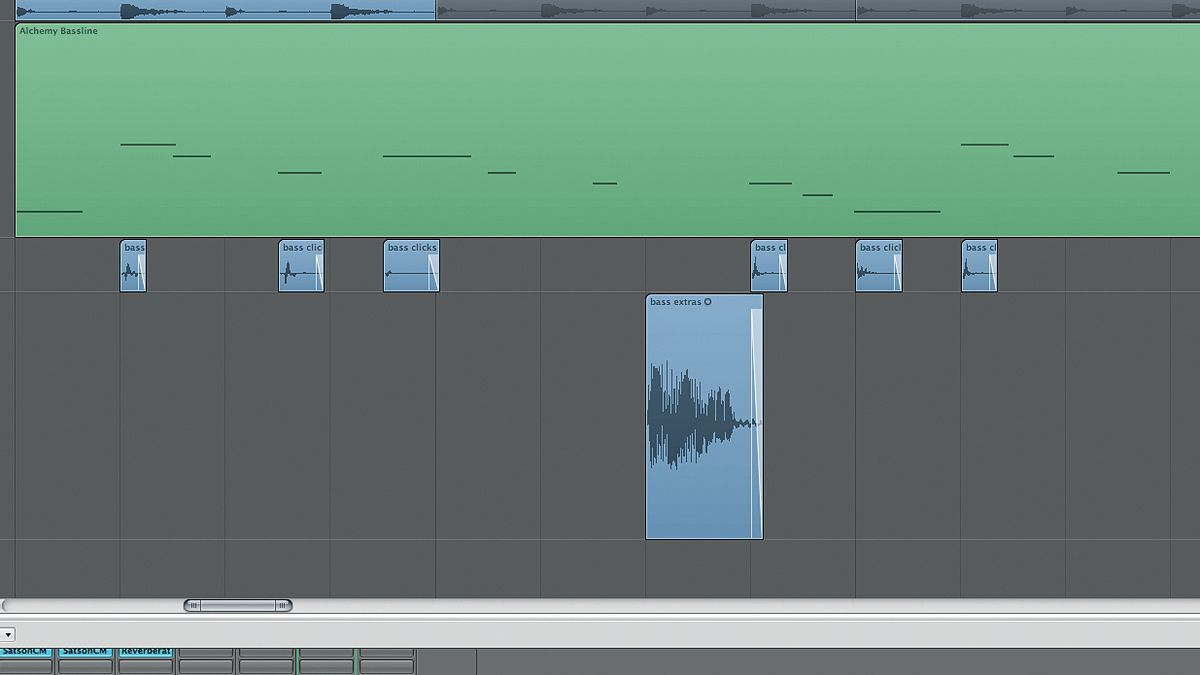Screen dimensions: 1200x675
Task: Click the scrollbar's left arrow control
Action: click(x=192, y=604)
